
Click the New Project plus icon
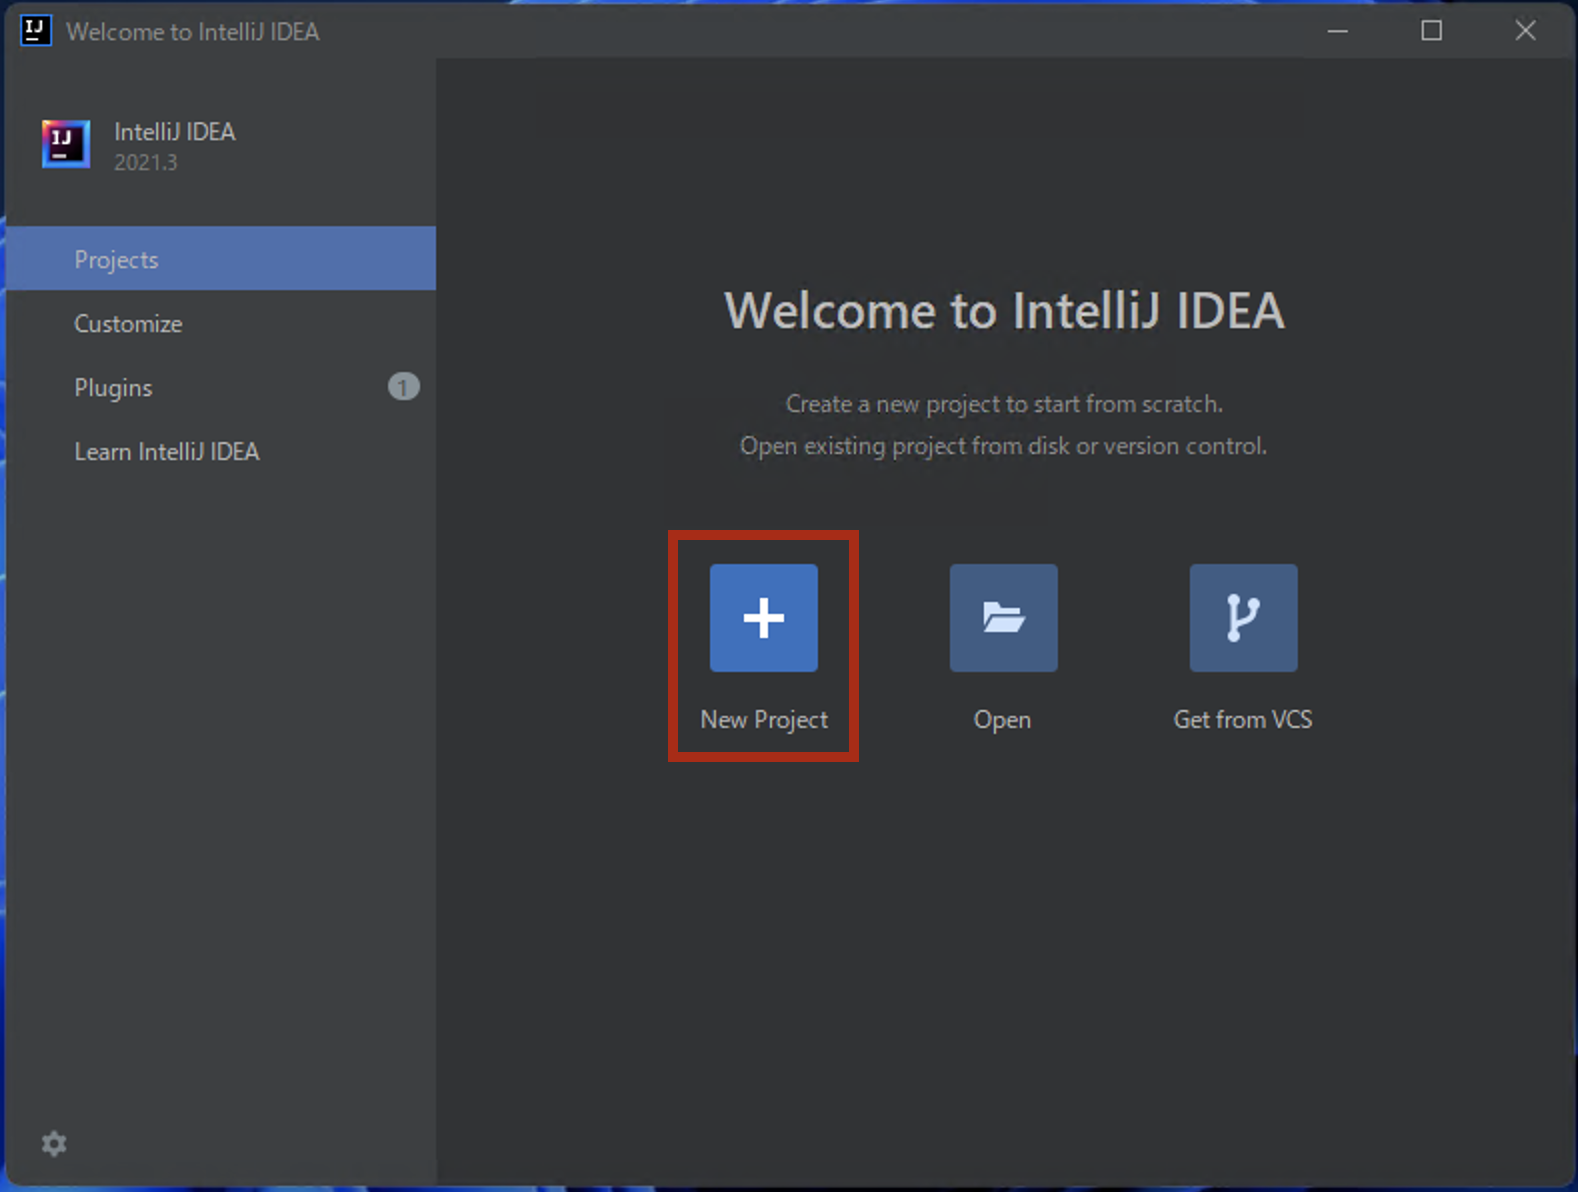click(x=764, y=617)
